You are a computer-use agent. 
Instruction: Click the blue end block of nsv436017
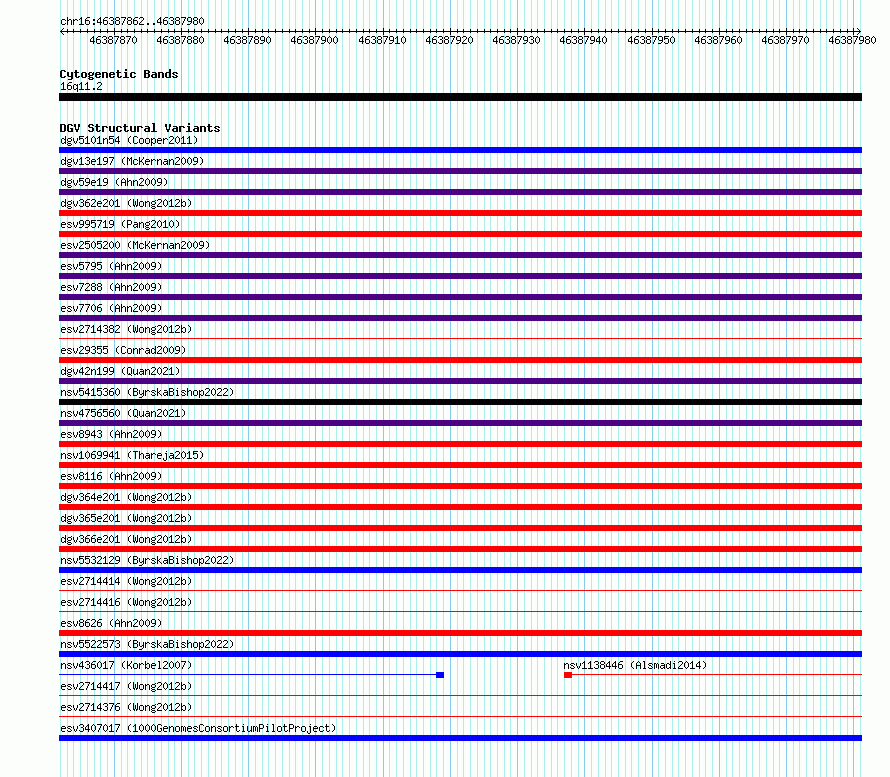(x=440, y=675)
